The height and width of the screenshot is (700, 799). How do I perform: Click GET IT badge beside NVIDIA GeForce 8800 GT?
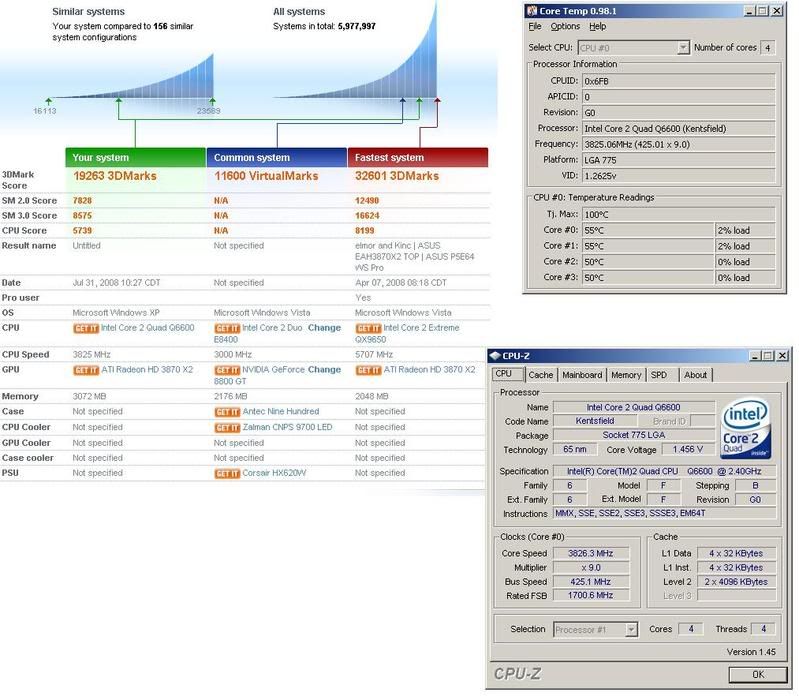click(x=227, y=370)
